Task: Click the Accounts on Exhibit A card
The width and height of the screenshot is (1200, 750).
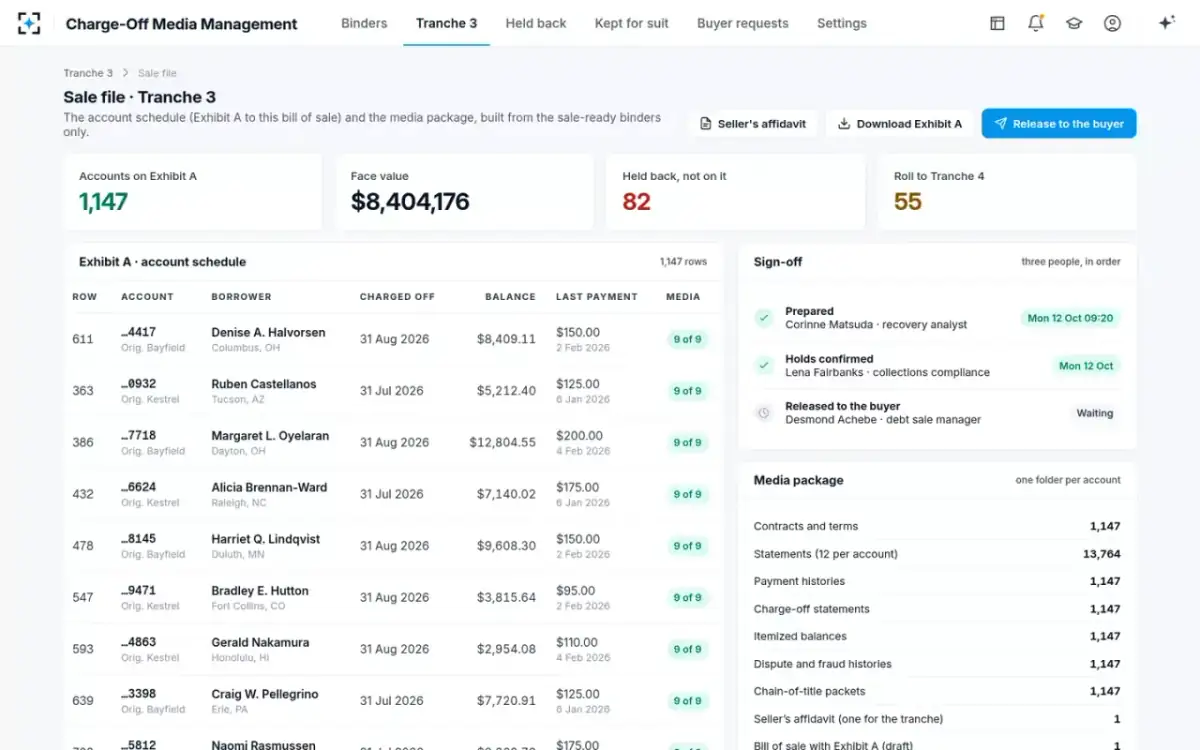Action: click(x=193, y=192)
